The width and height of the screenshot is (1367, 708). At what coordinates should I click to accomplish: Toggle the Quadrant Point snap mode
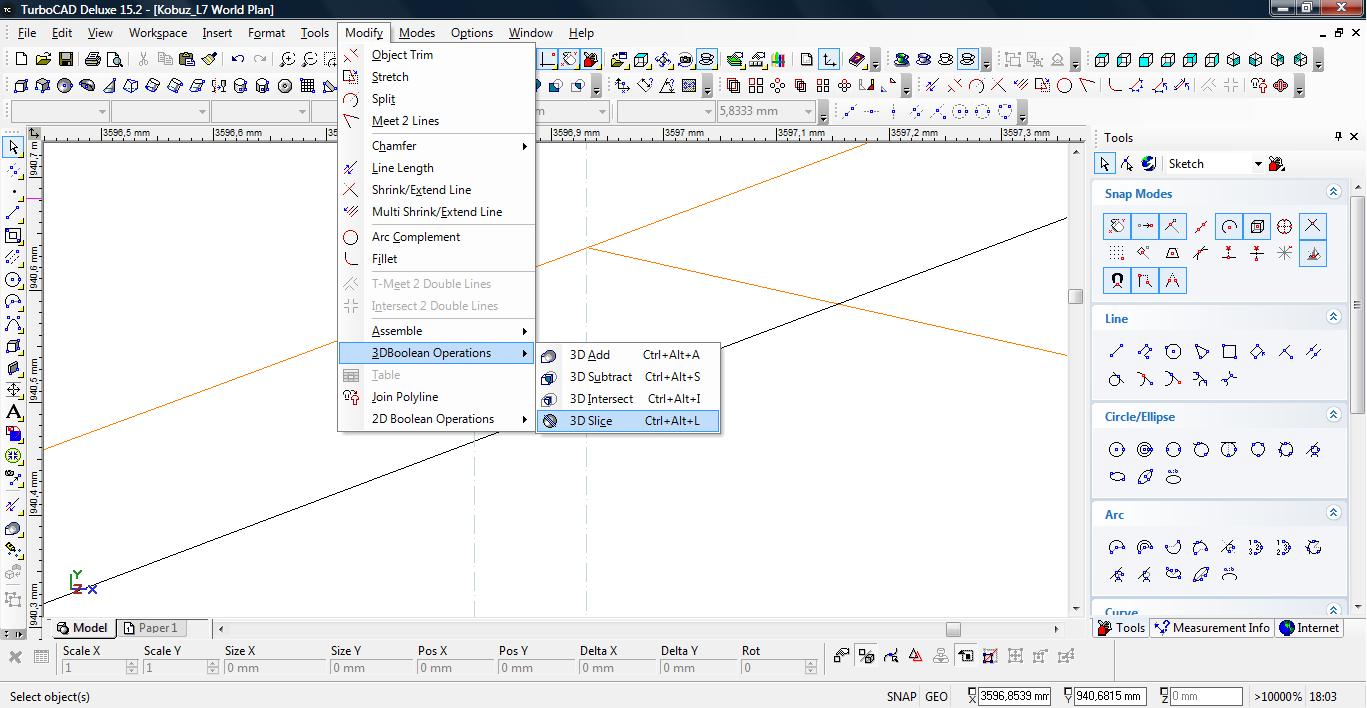(1285, 225)
